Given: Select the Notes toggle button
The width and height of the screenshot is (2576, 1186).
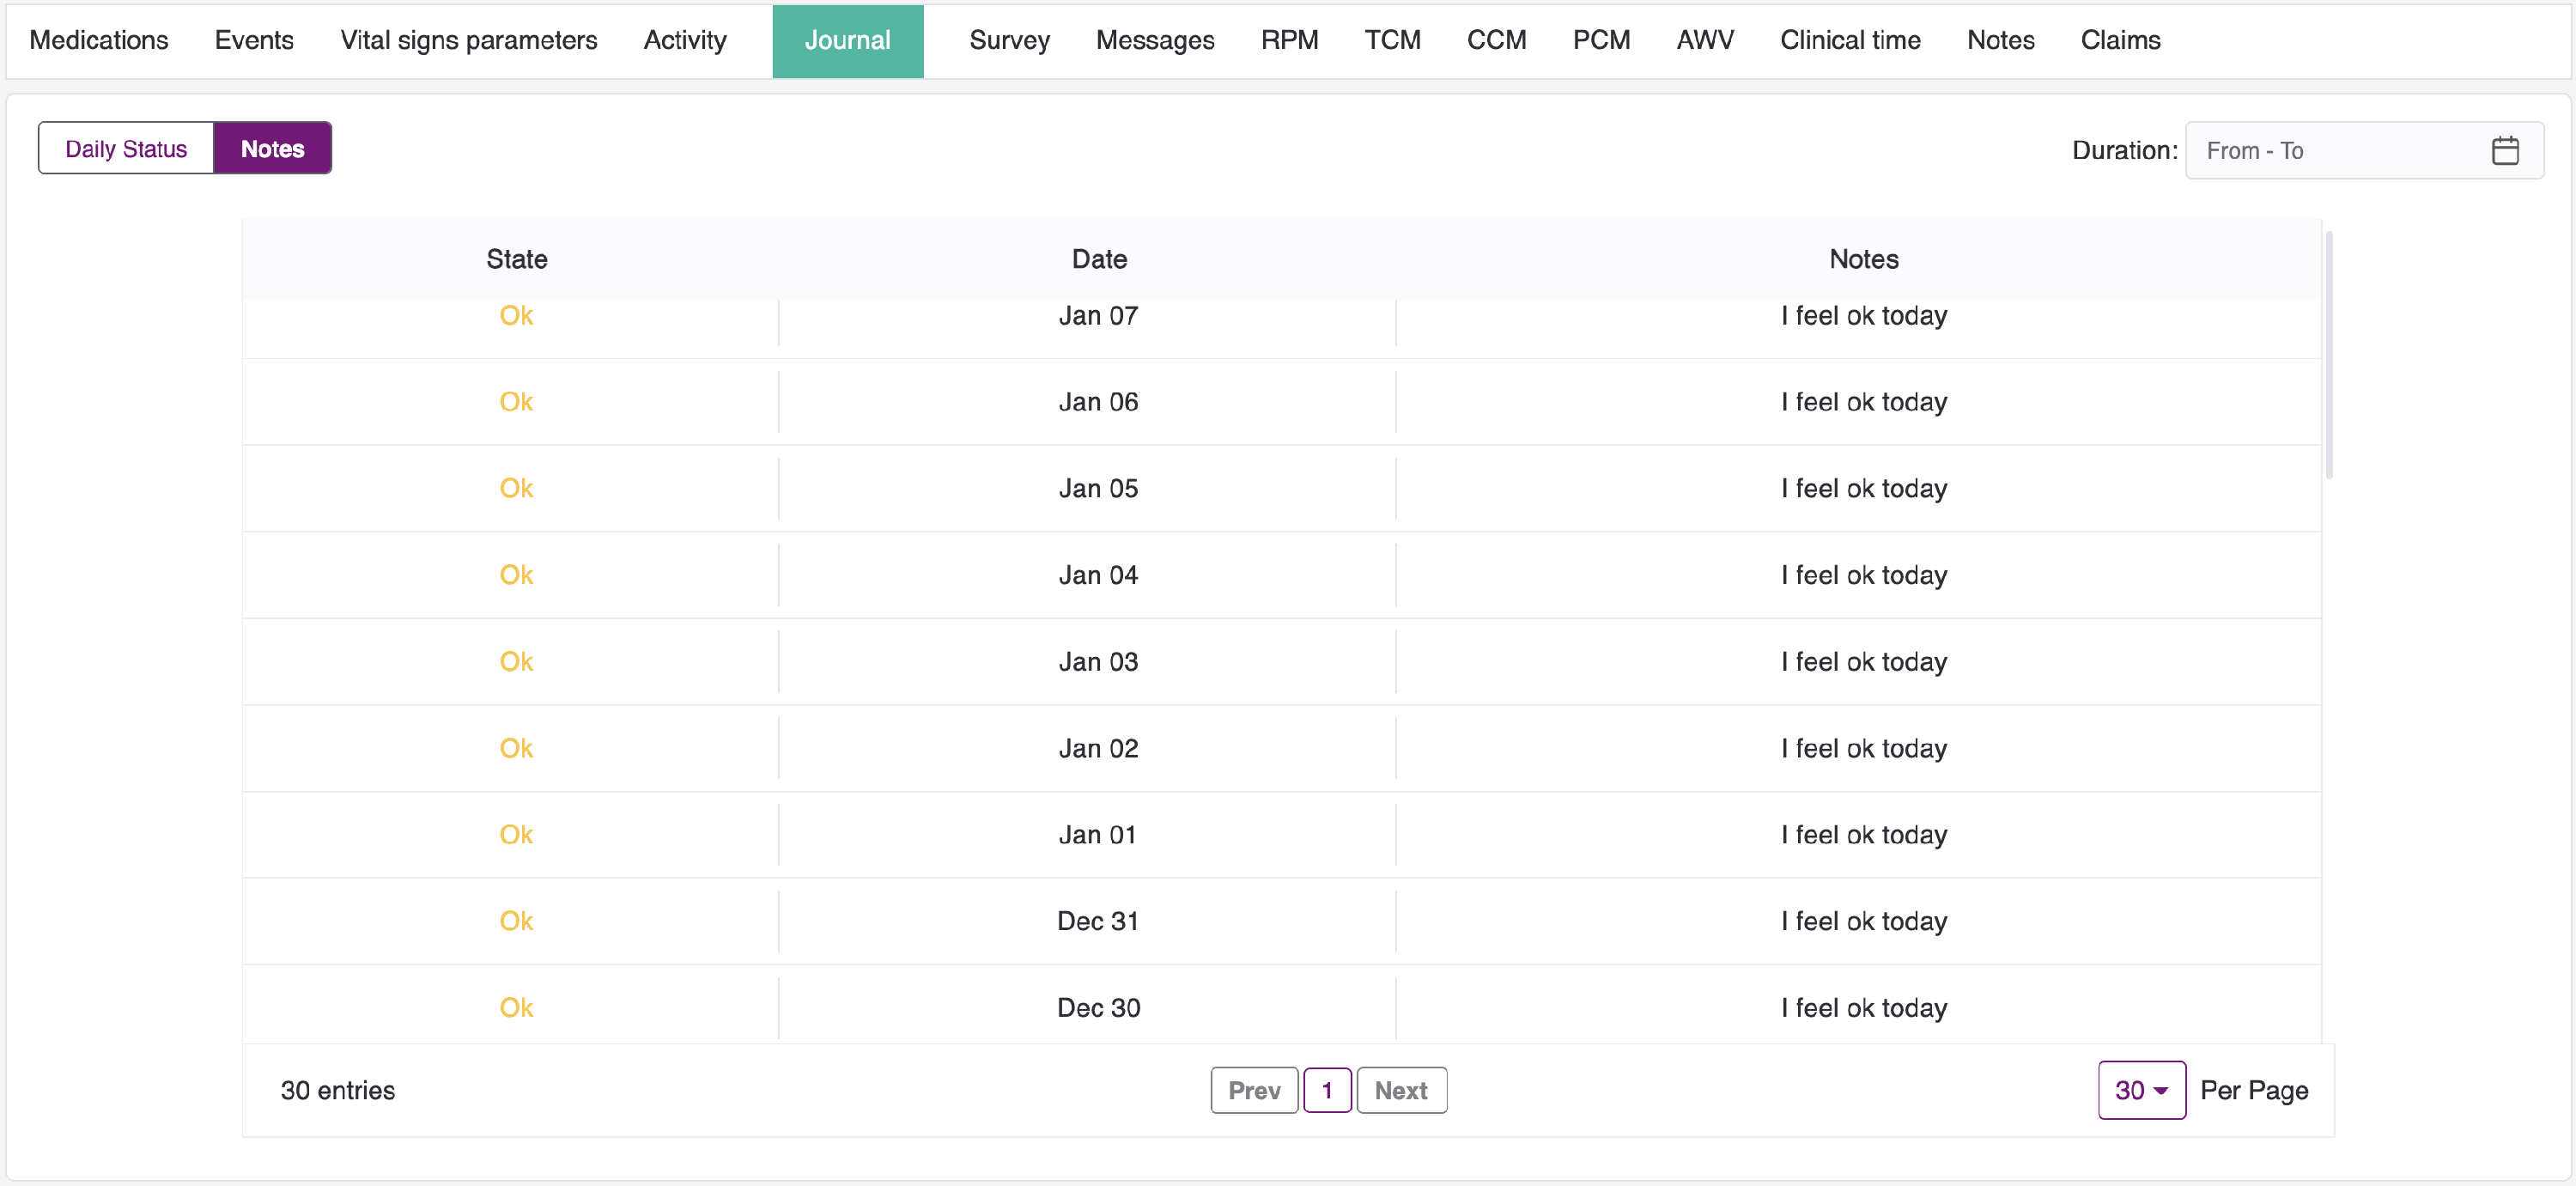Looking at the screenshot, I should [272, 149].
